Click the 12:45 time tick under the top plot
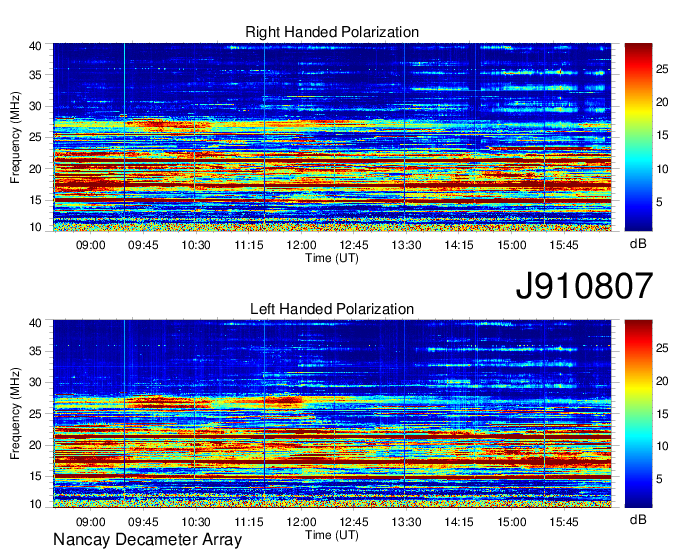 (x=353, y=245)
